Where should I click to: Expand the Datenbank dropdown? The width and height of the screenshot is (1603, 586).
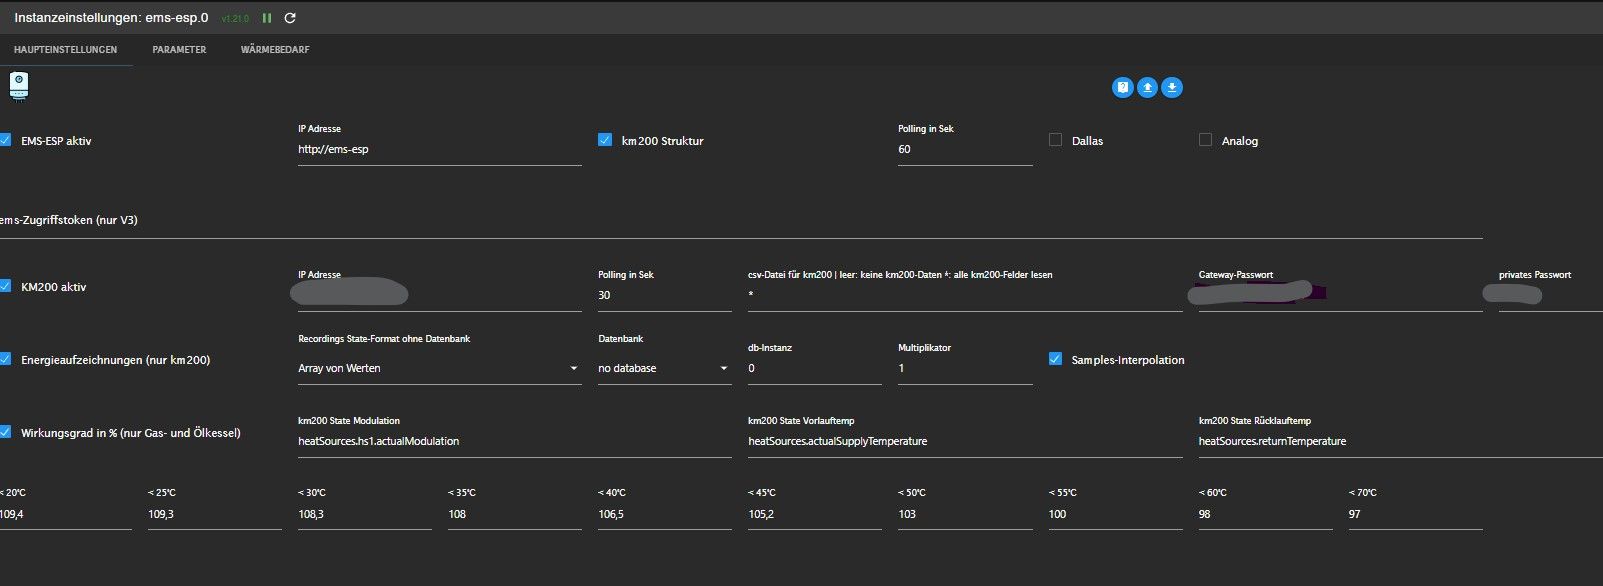pos(664,368)
